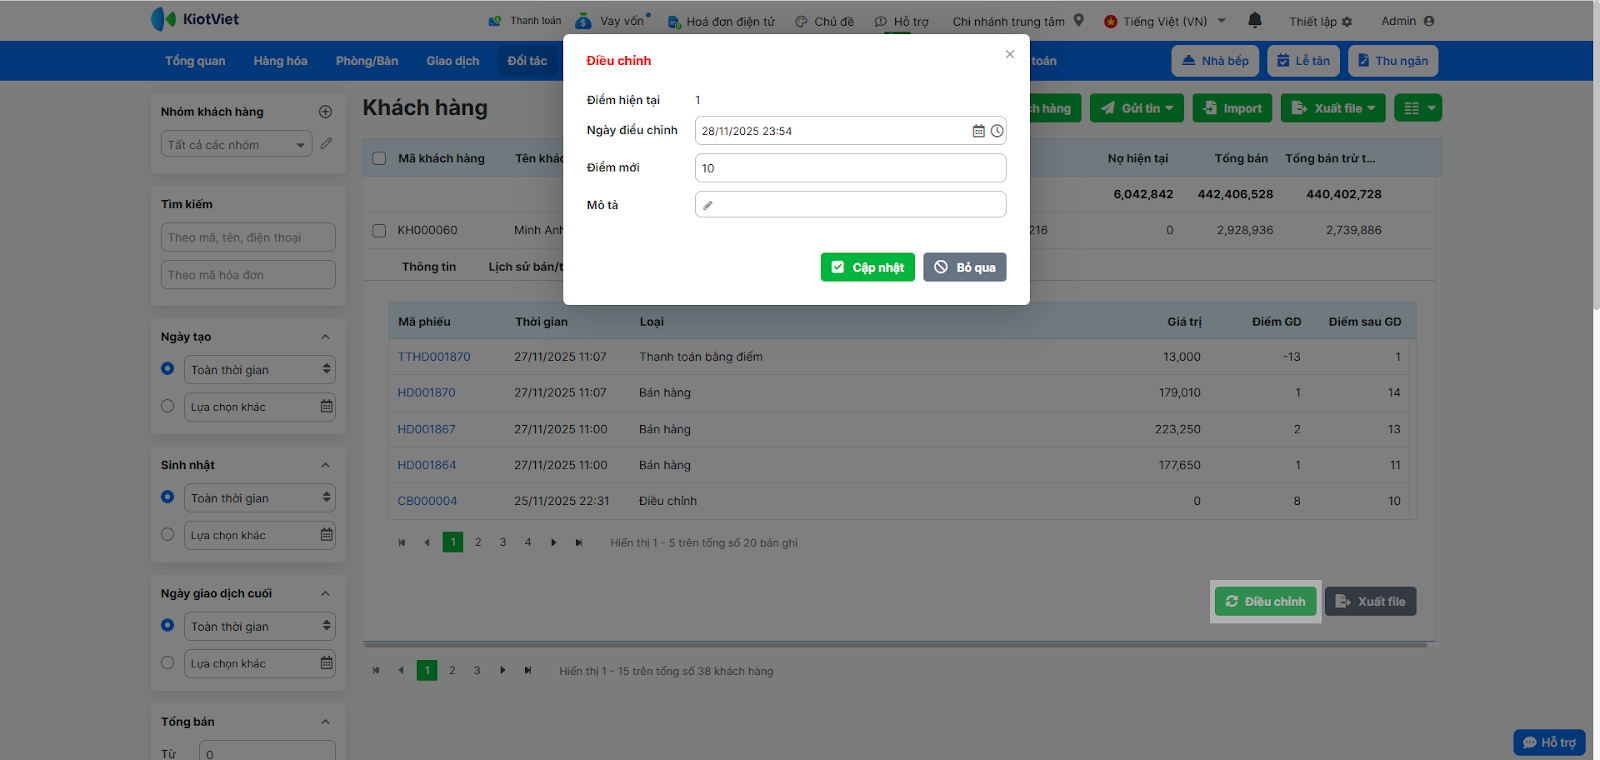Open calendar icon under Ngày tạo
The width and height of the screenshot is (1600, 760).
pos(326,406)
